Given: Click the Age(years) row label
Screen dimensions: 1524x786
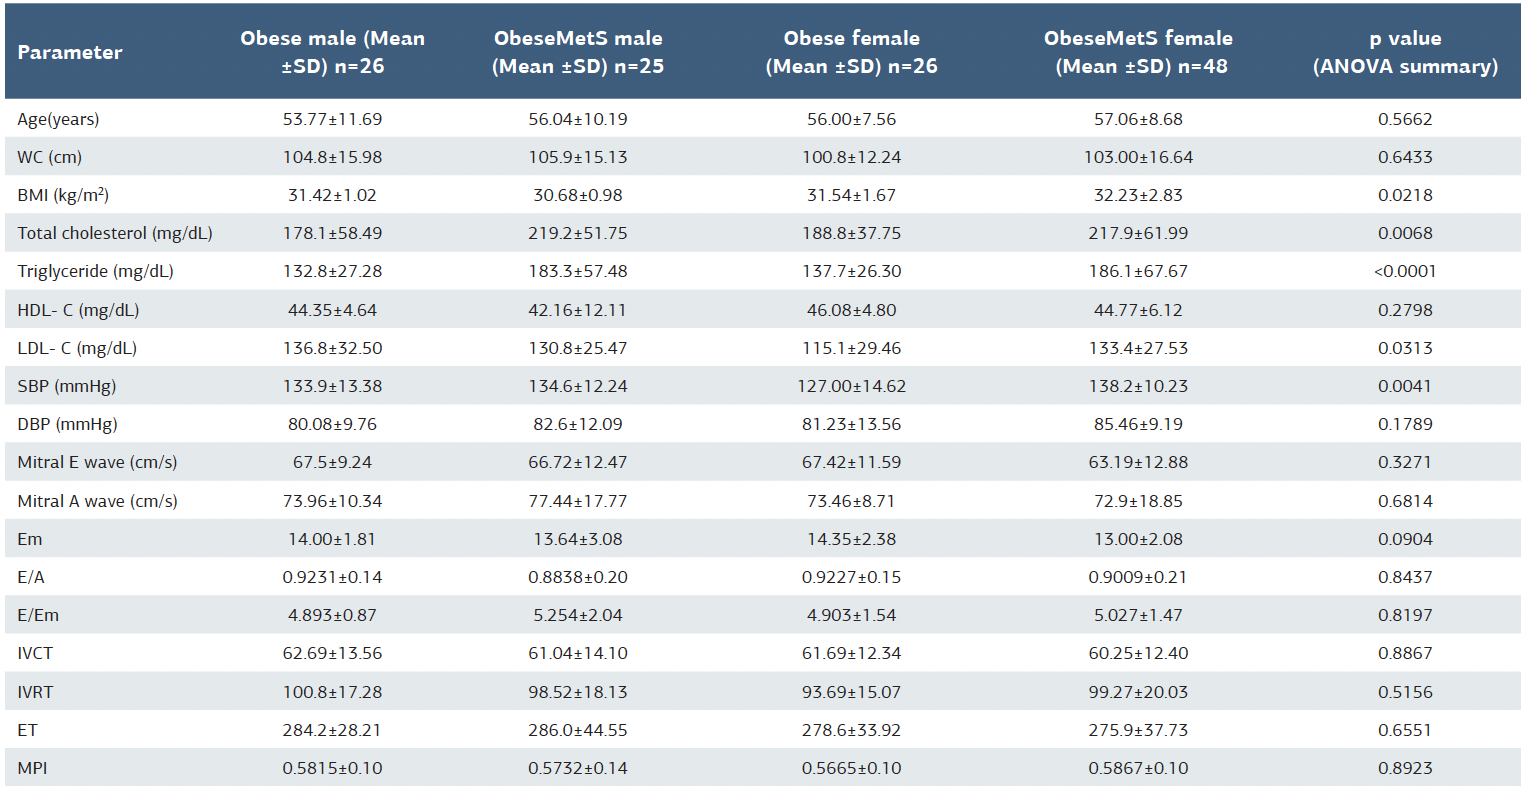Looking at the screenshot, I should click(x=58, y=119).
